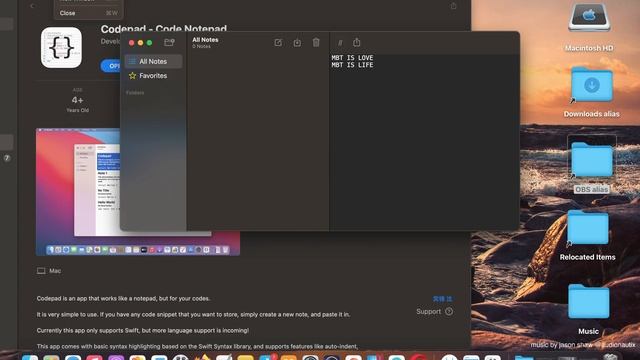Click the slash comment icon above editor

tap(340, 42)
